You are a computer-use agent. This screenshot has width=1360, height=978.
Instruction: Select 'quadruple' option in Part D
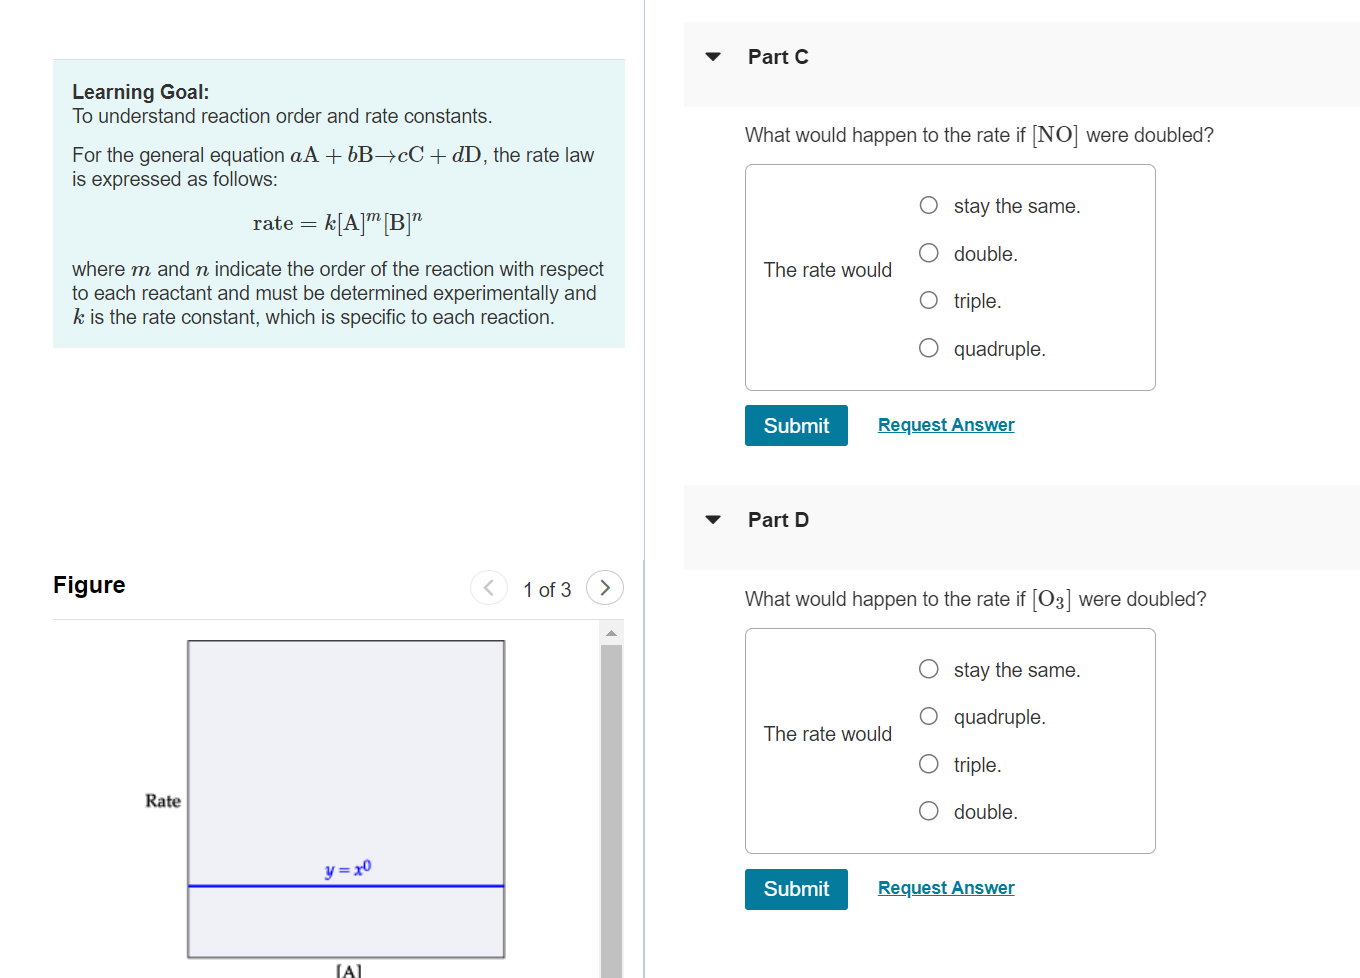pos(929,717)
